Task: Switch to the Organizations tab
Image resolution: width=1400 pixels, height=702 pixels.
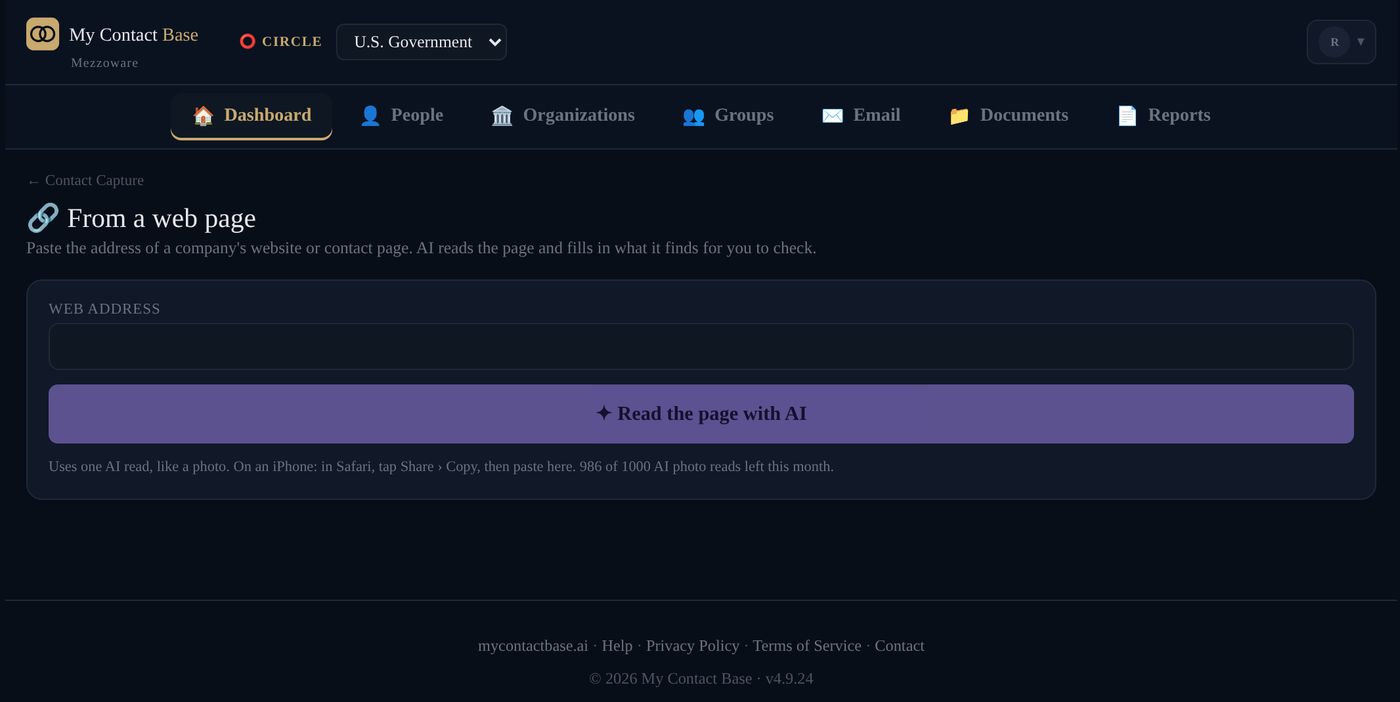Action: point(563,116)
